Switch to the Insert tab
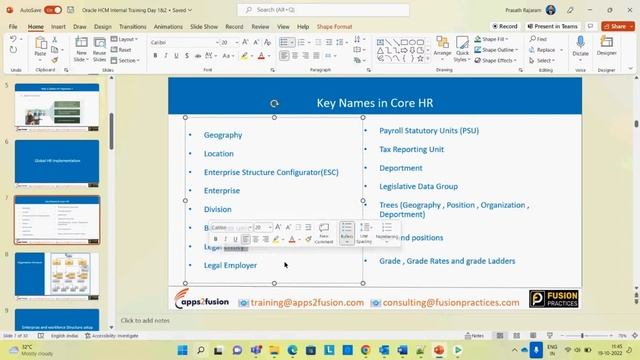 (x=58, y=27)
